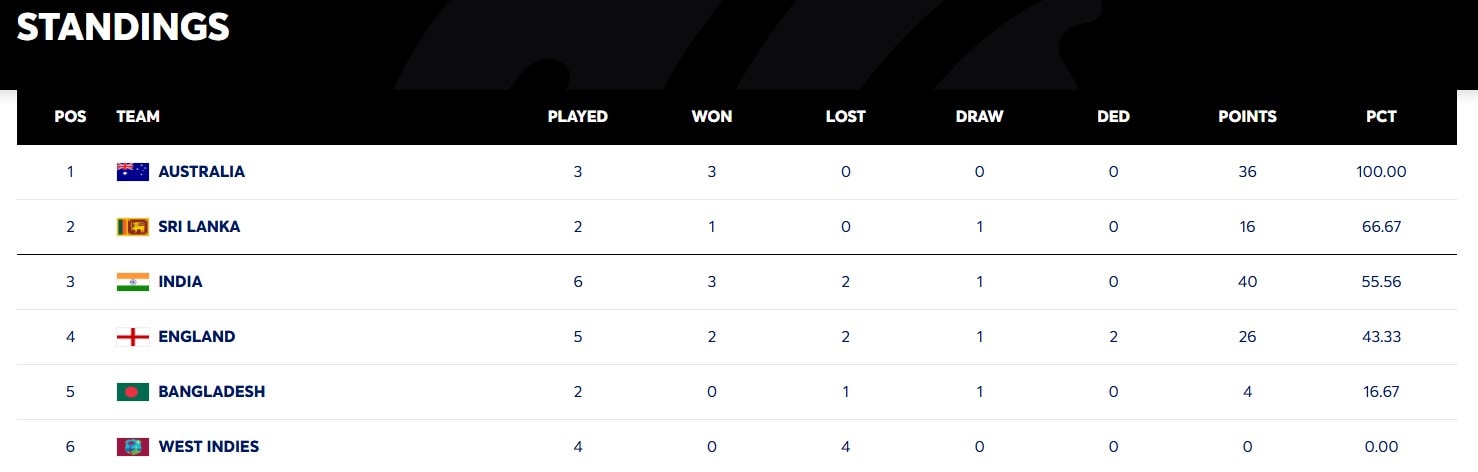Click the India flag icon
1478x472 pixels.
[x=132, y=282]
